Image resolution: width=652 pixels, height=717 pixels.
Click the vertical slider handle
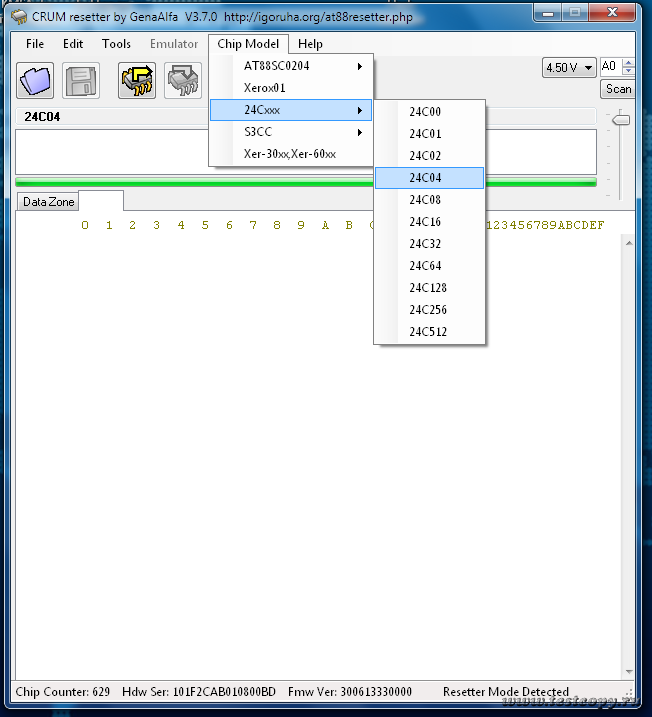(621, 120)
